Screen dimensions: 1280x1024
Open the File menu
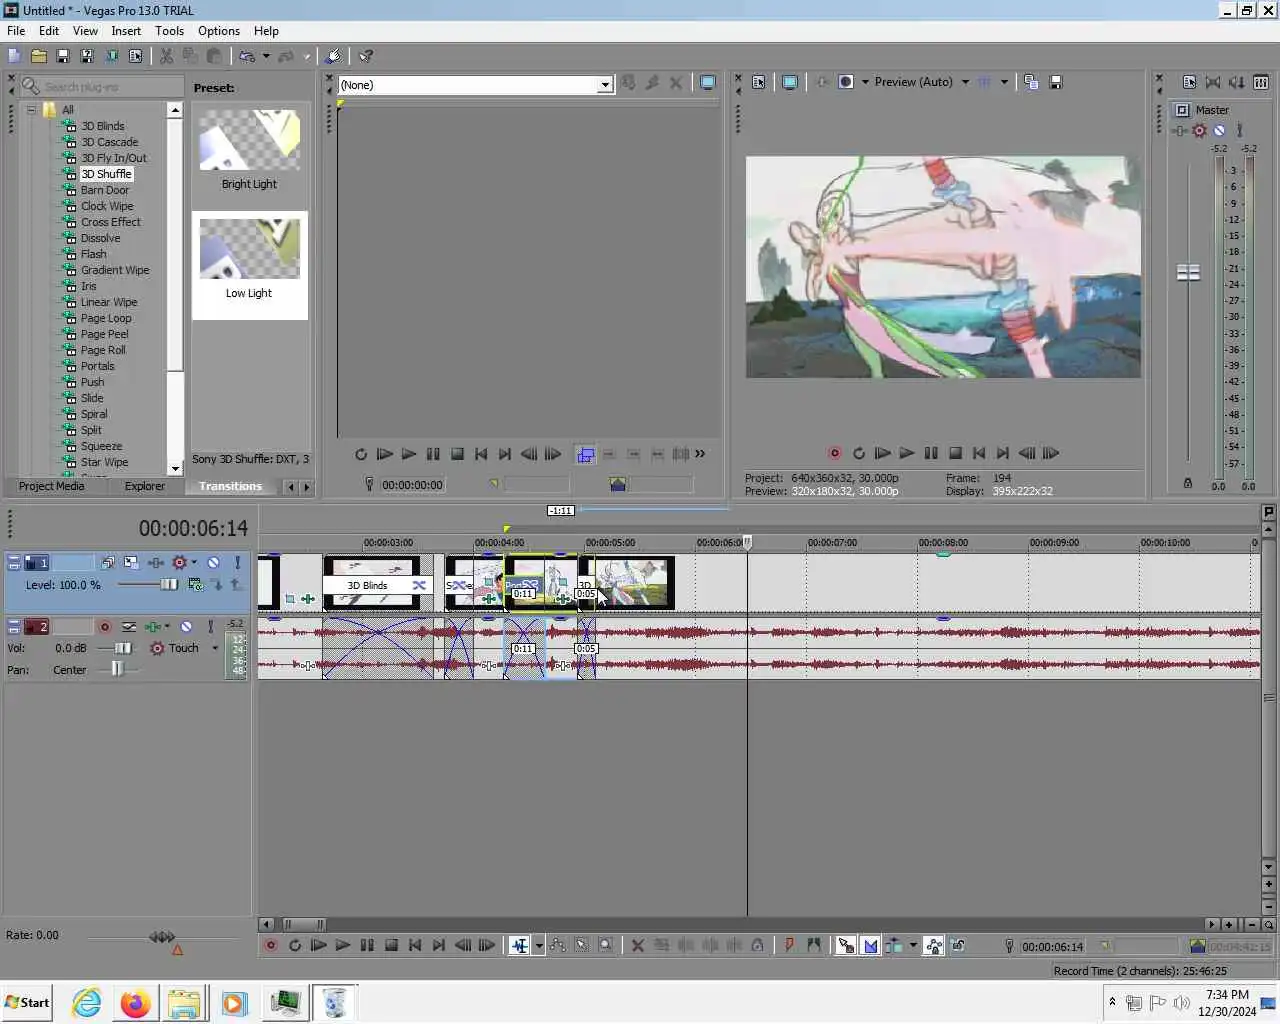tap(16, 31)
